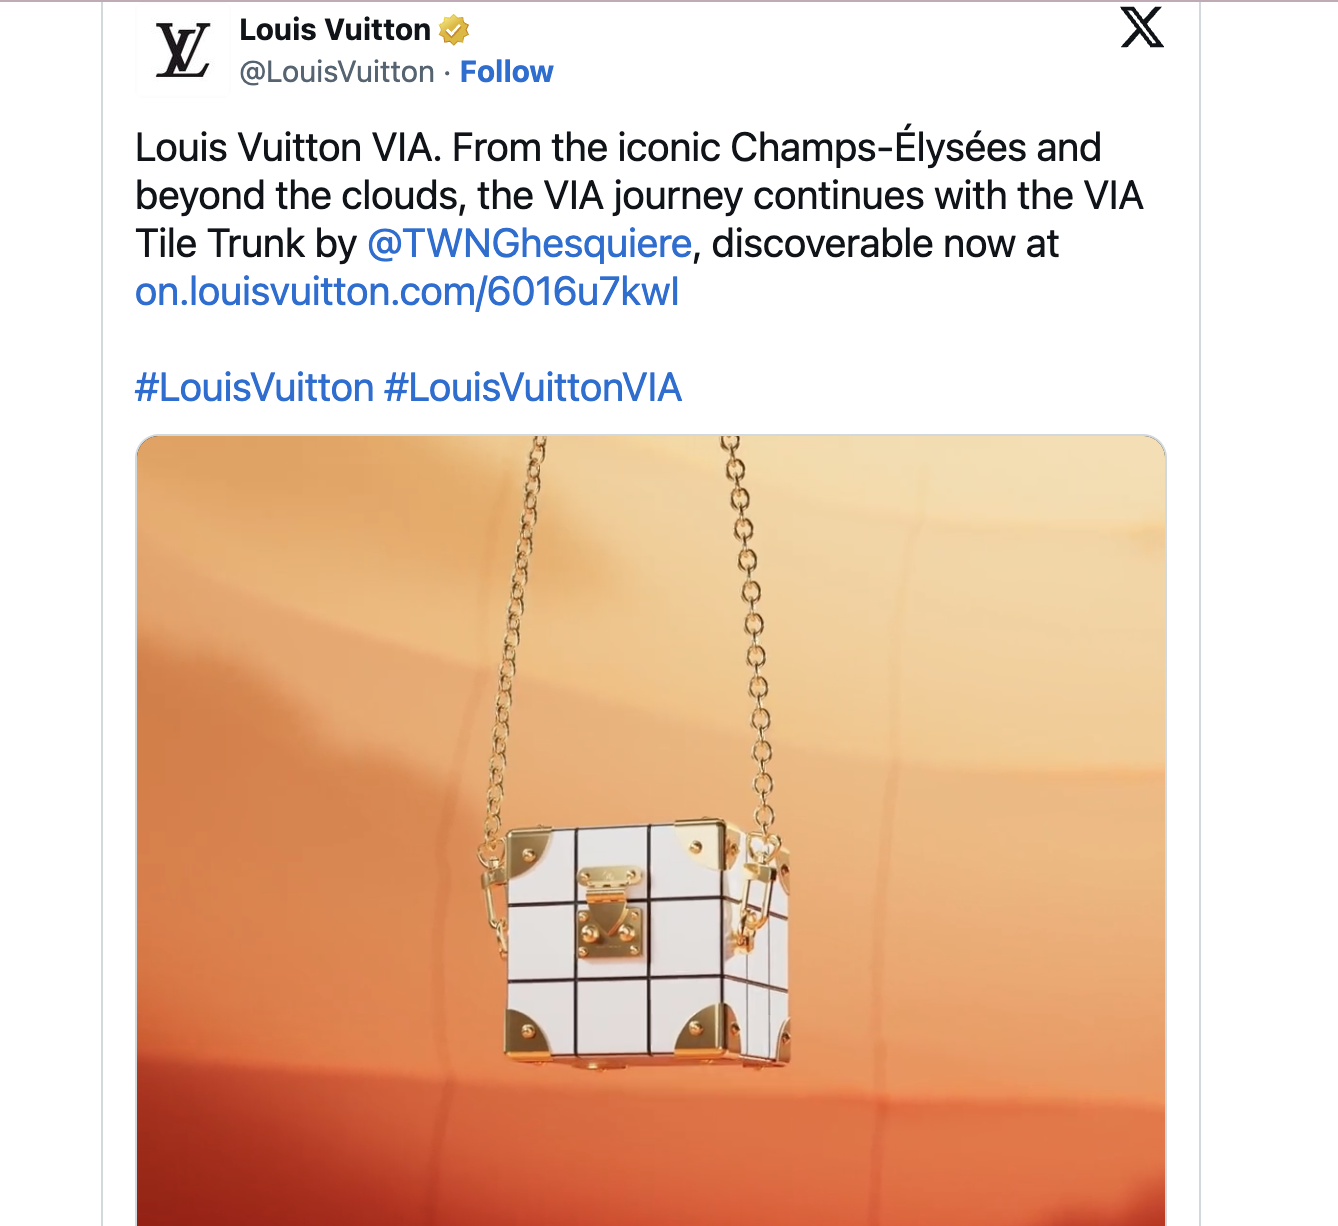Open the Louis Vuitton LV logo avatar
Image resolution: width=1338 pixels, height=1226 pixels.
(x=183, y=51)
